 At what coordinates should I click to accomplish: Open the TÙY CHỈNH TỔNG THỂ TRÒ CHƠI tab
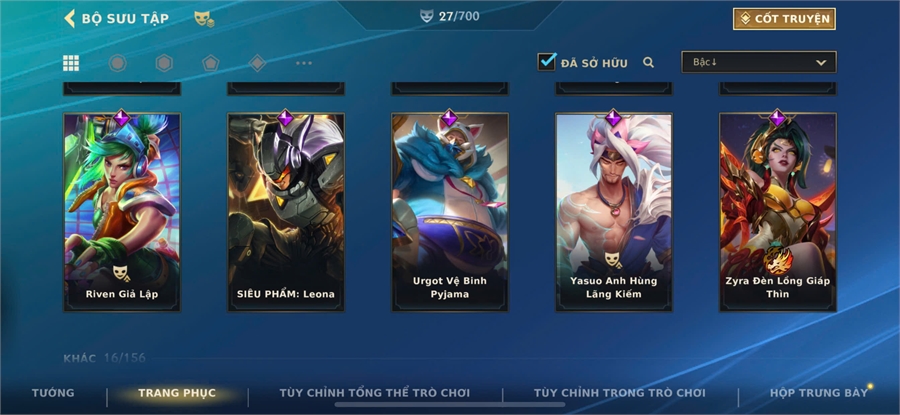click(375, 393)
